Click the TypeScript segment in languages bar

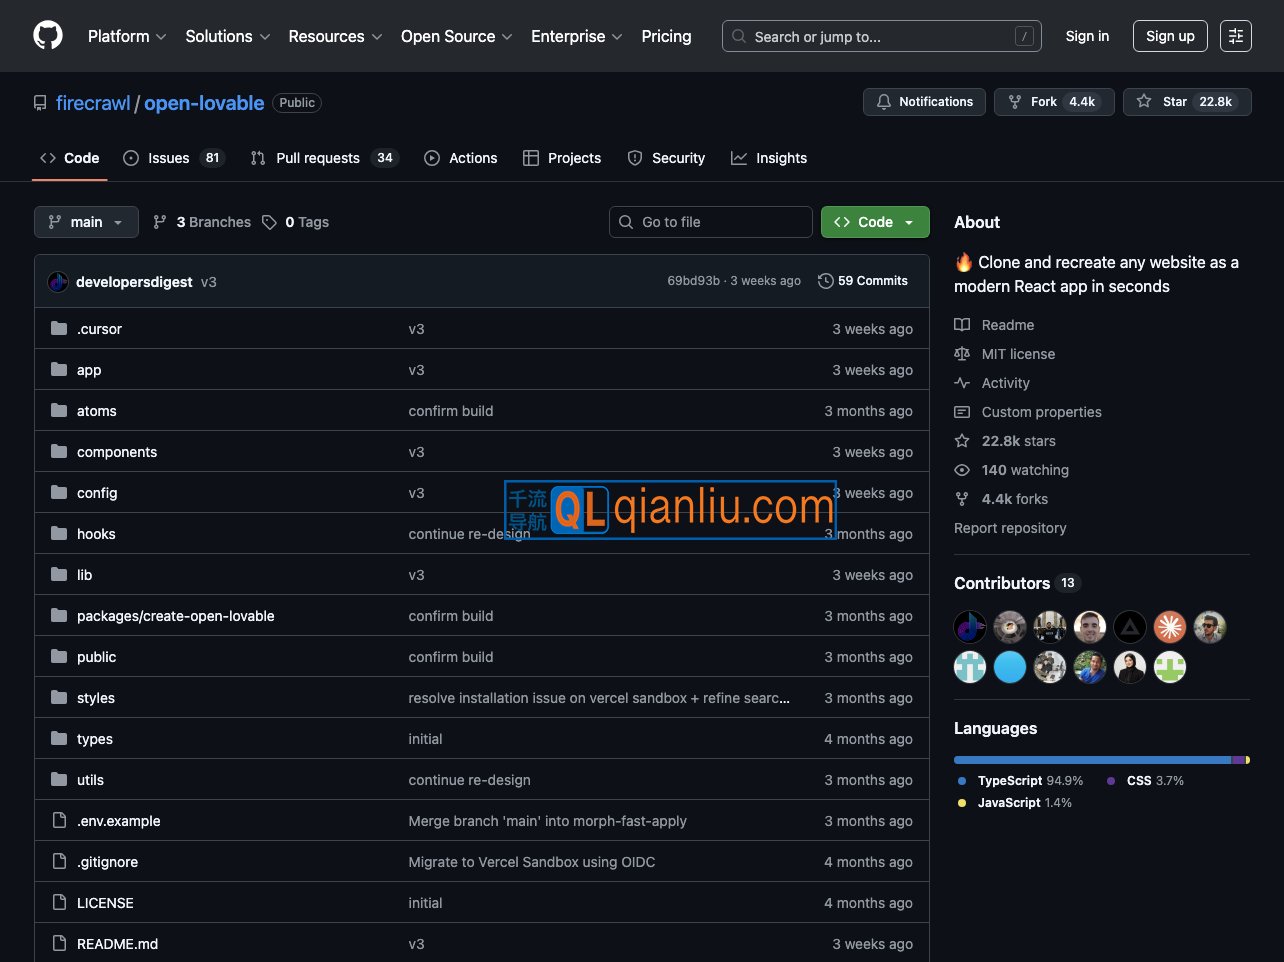pos(1091,760)
